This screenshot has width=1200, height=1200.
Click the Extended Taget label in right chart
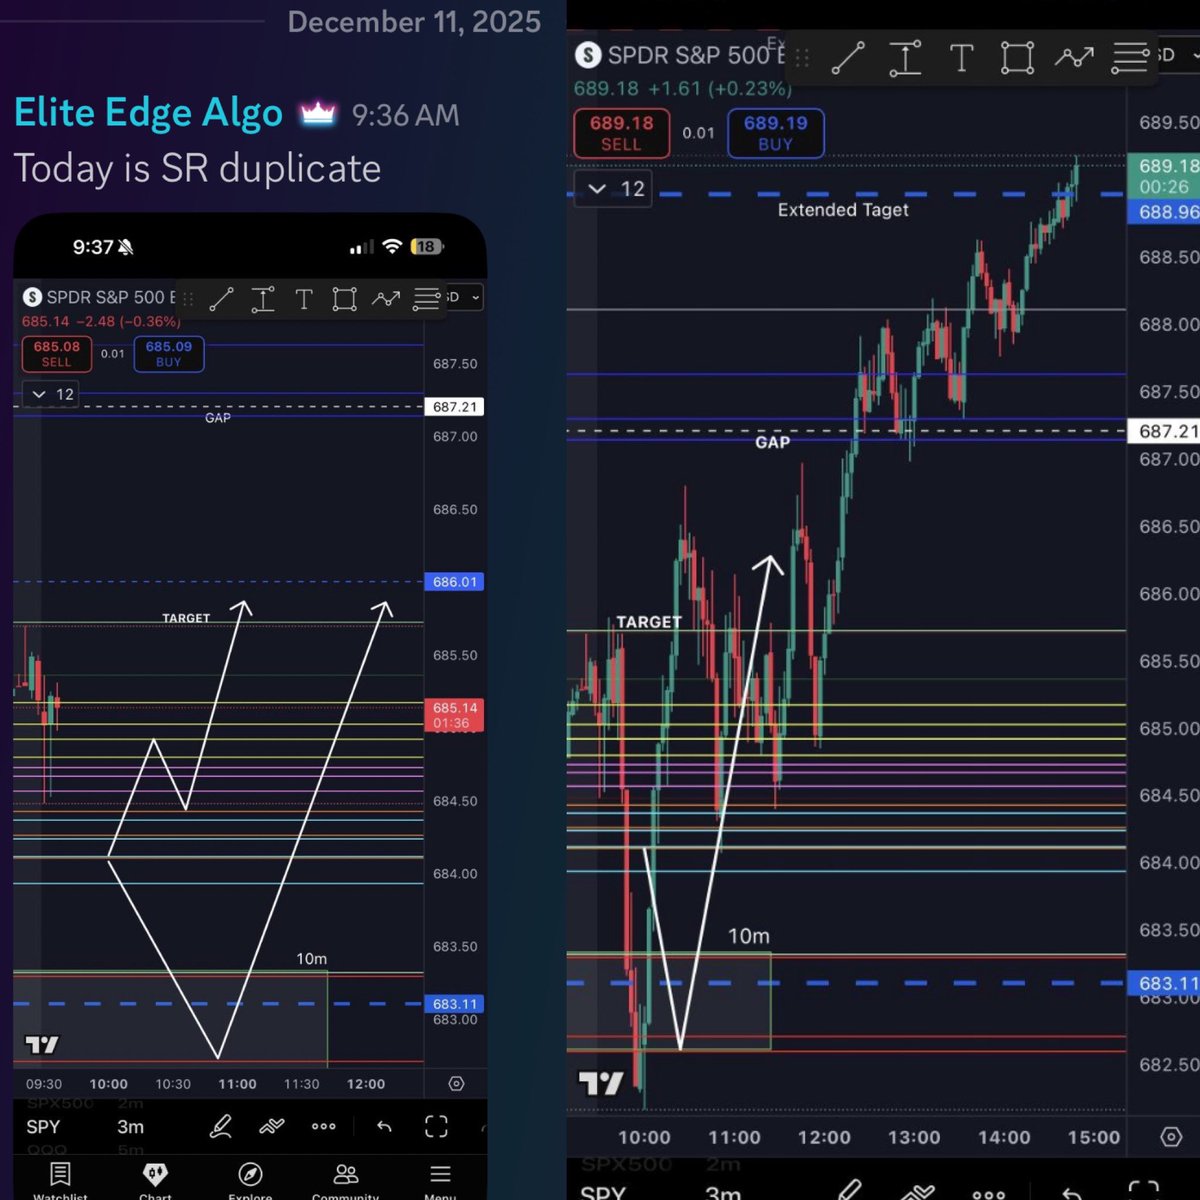(x=843, y=210)
